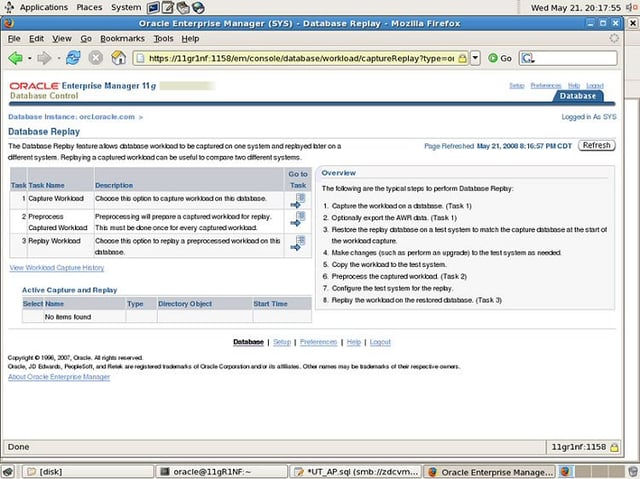Screen dimensions: 640x479
Task: Click the padlock icon in address bar
Action: [x=462, y=58]
